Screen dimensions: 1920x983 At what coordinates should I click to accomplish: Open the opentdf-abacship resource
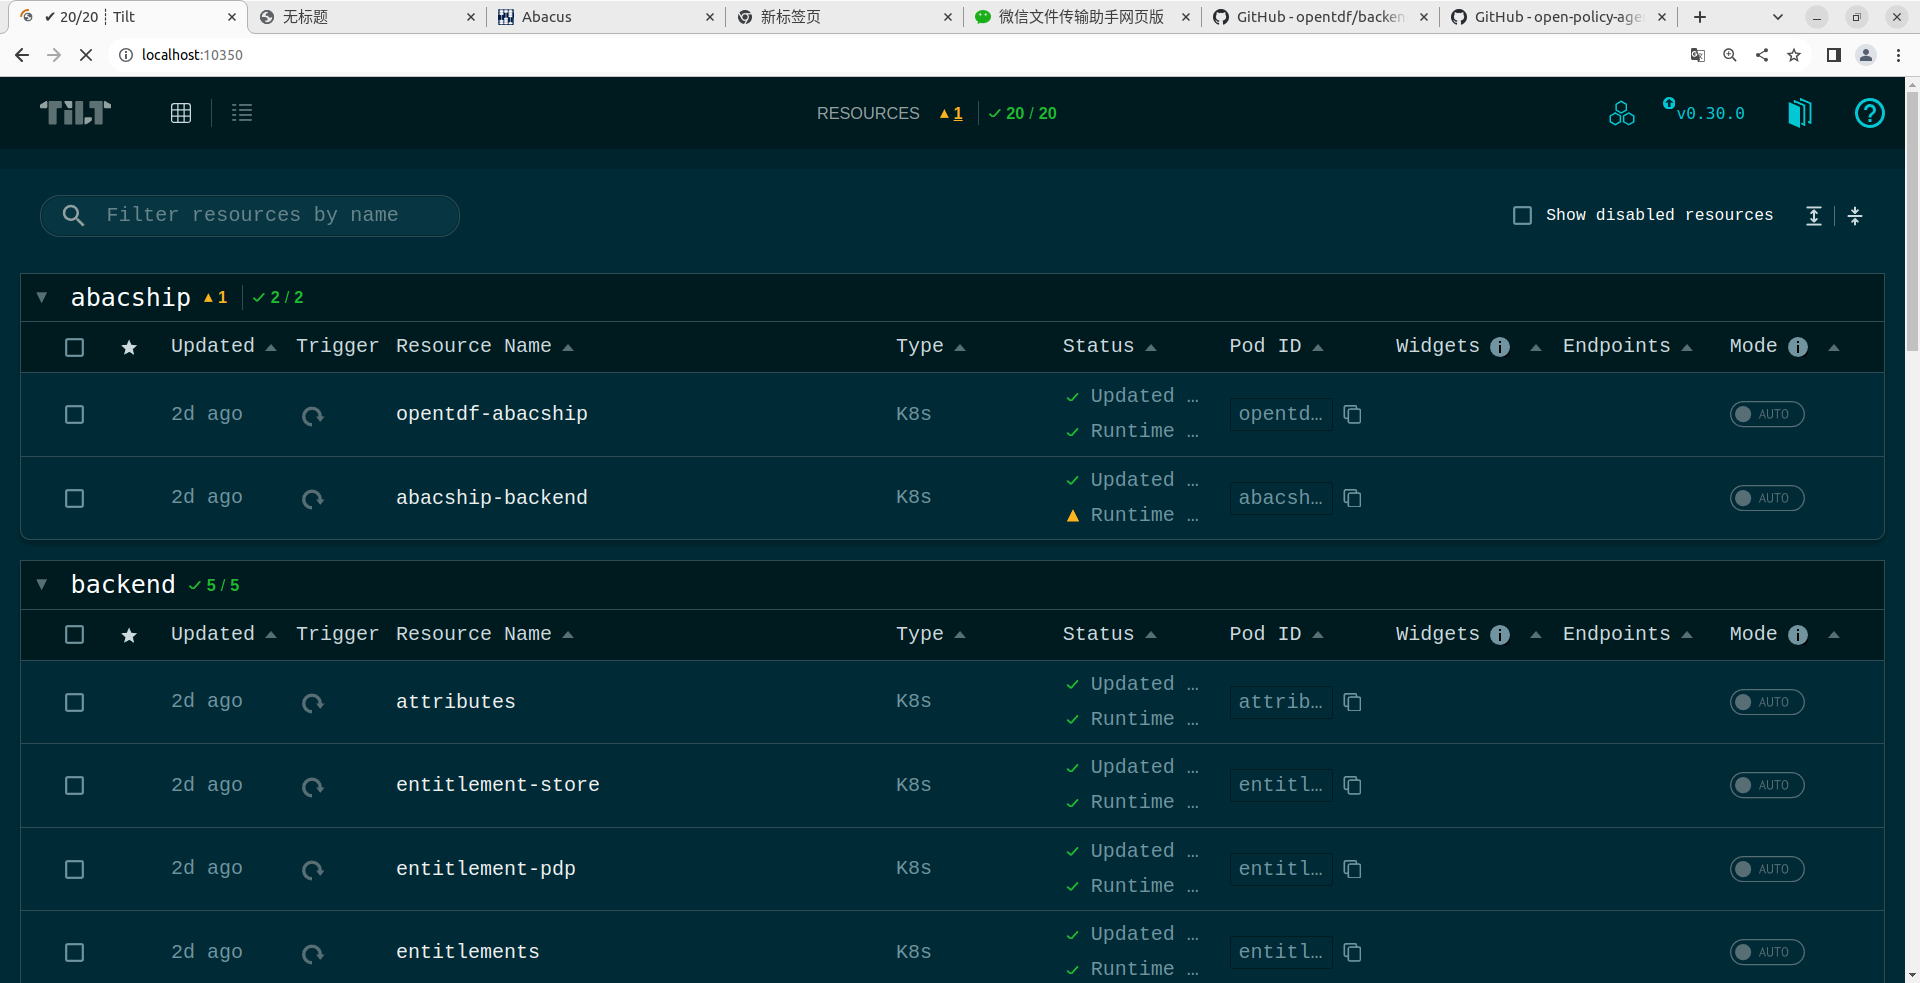click(492, 414)
